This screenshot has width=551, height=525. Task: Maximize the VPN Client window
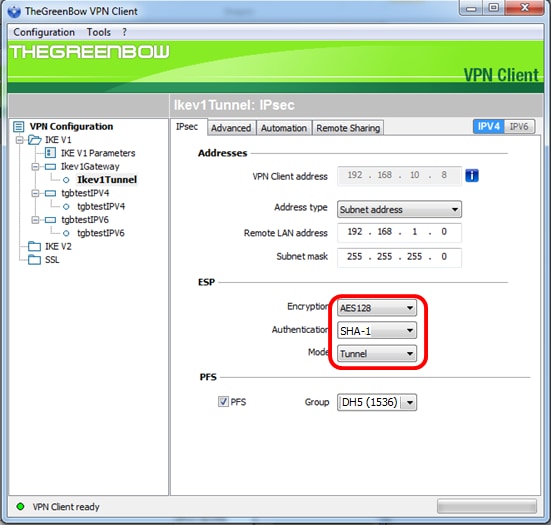point(494,8)
